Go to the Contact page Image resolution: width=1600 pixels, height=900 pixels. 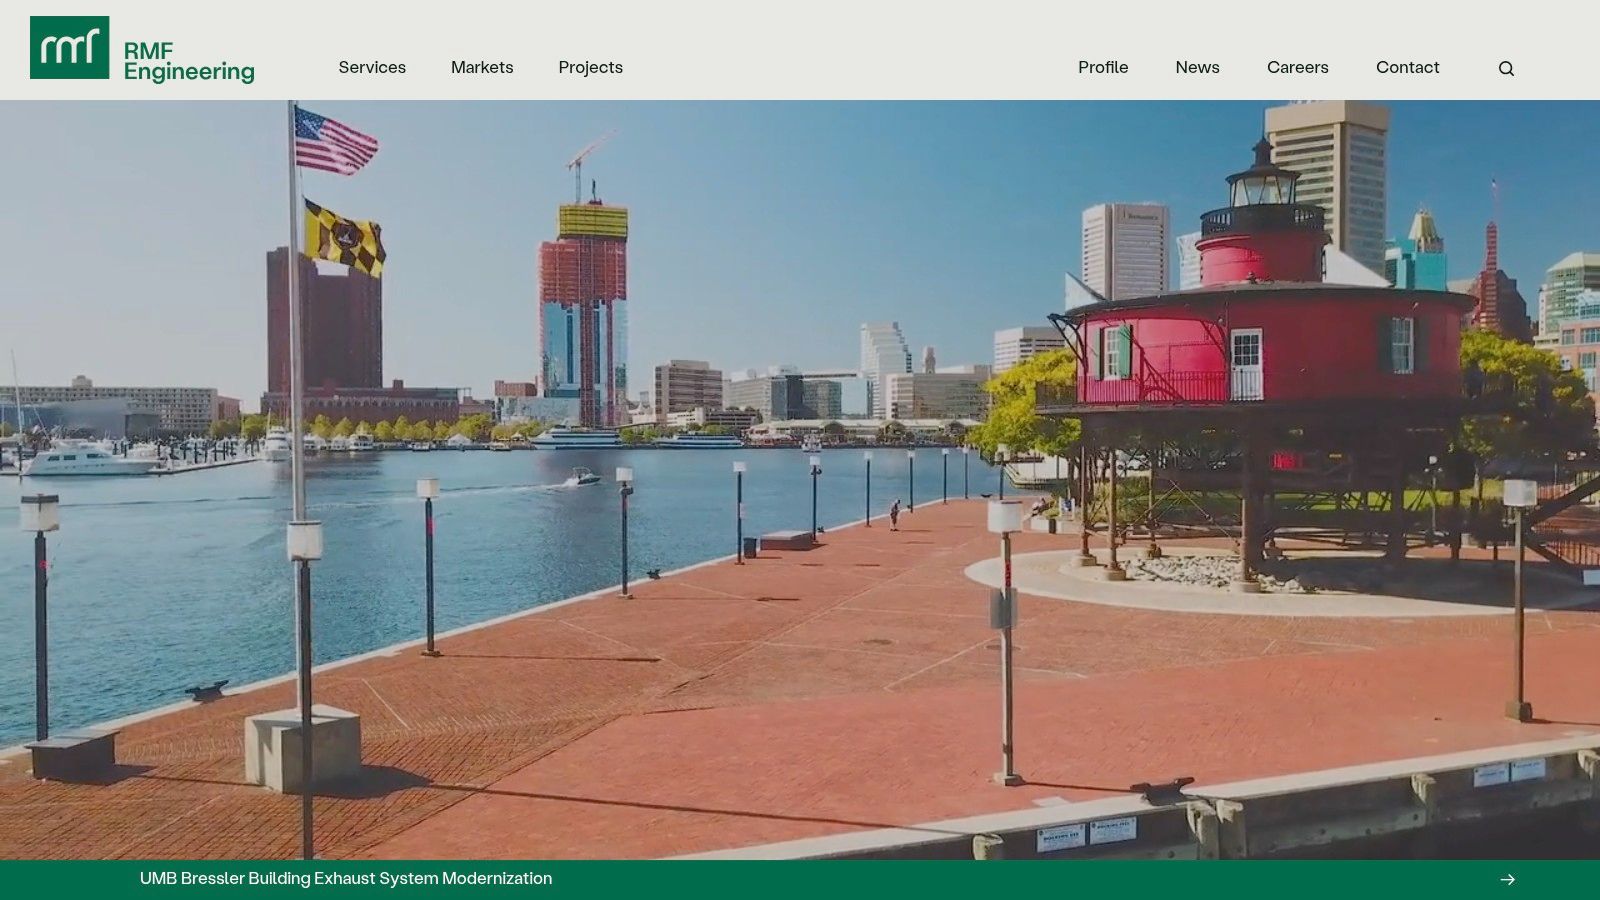pos(1407,67)
